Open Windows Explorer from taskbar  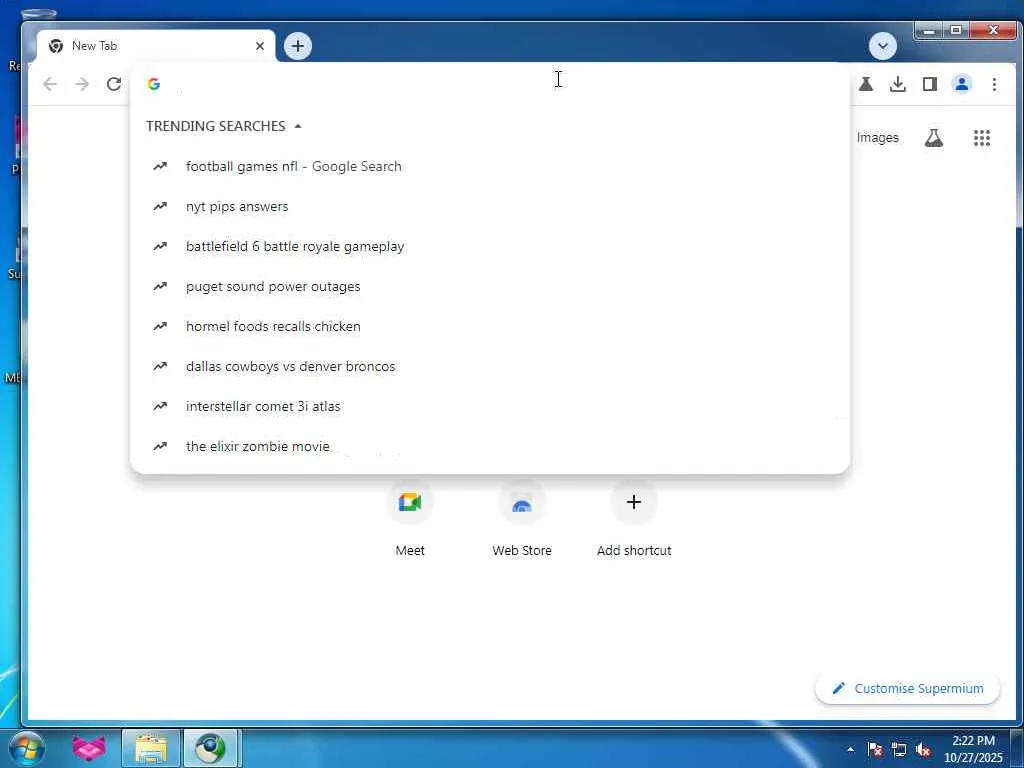(x=151, y=748)
